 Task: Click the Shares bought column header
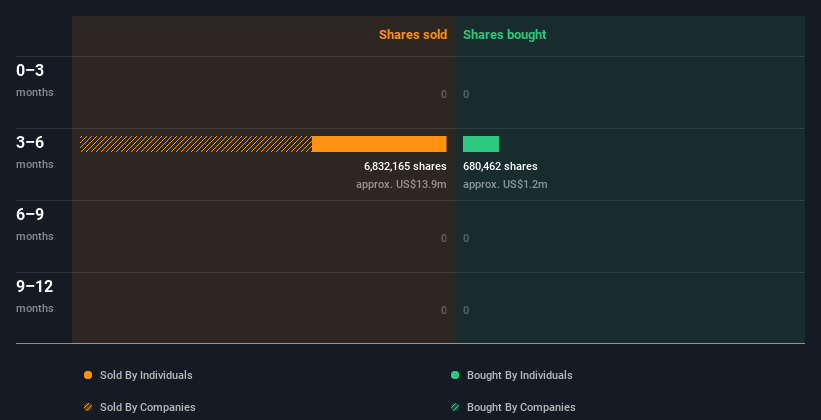tap(505, 35)
